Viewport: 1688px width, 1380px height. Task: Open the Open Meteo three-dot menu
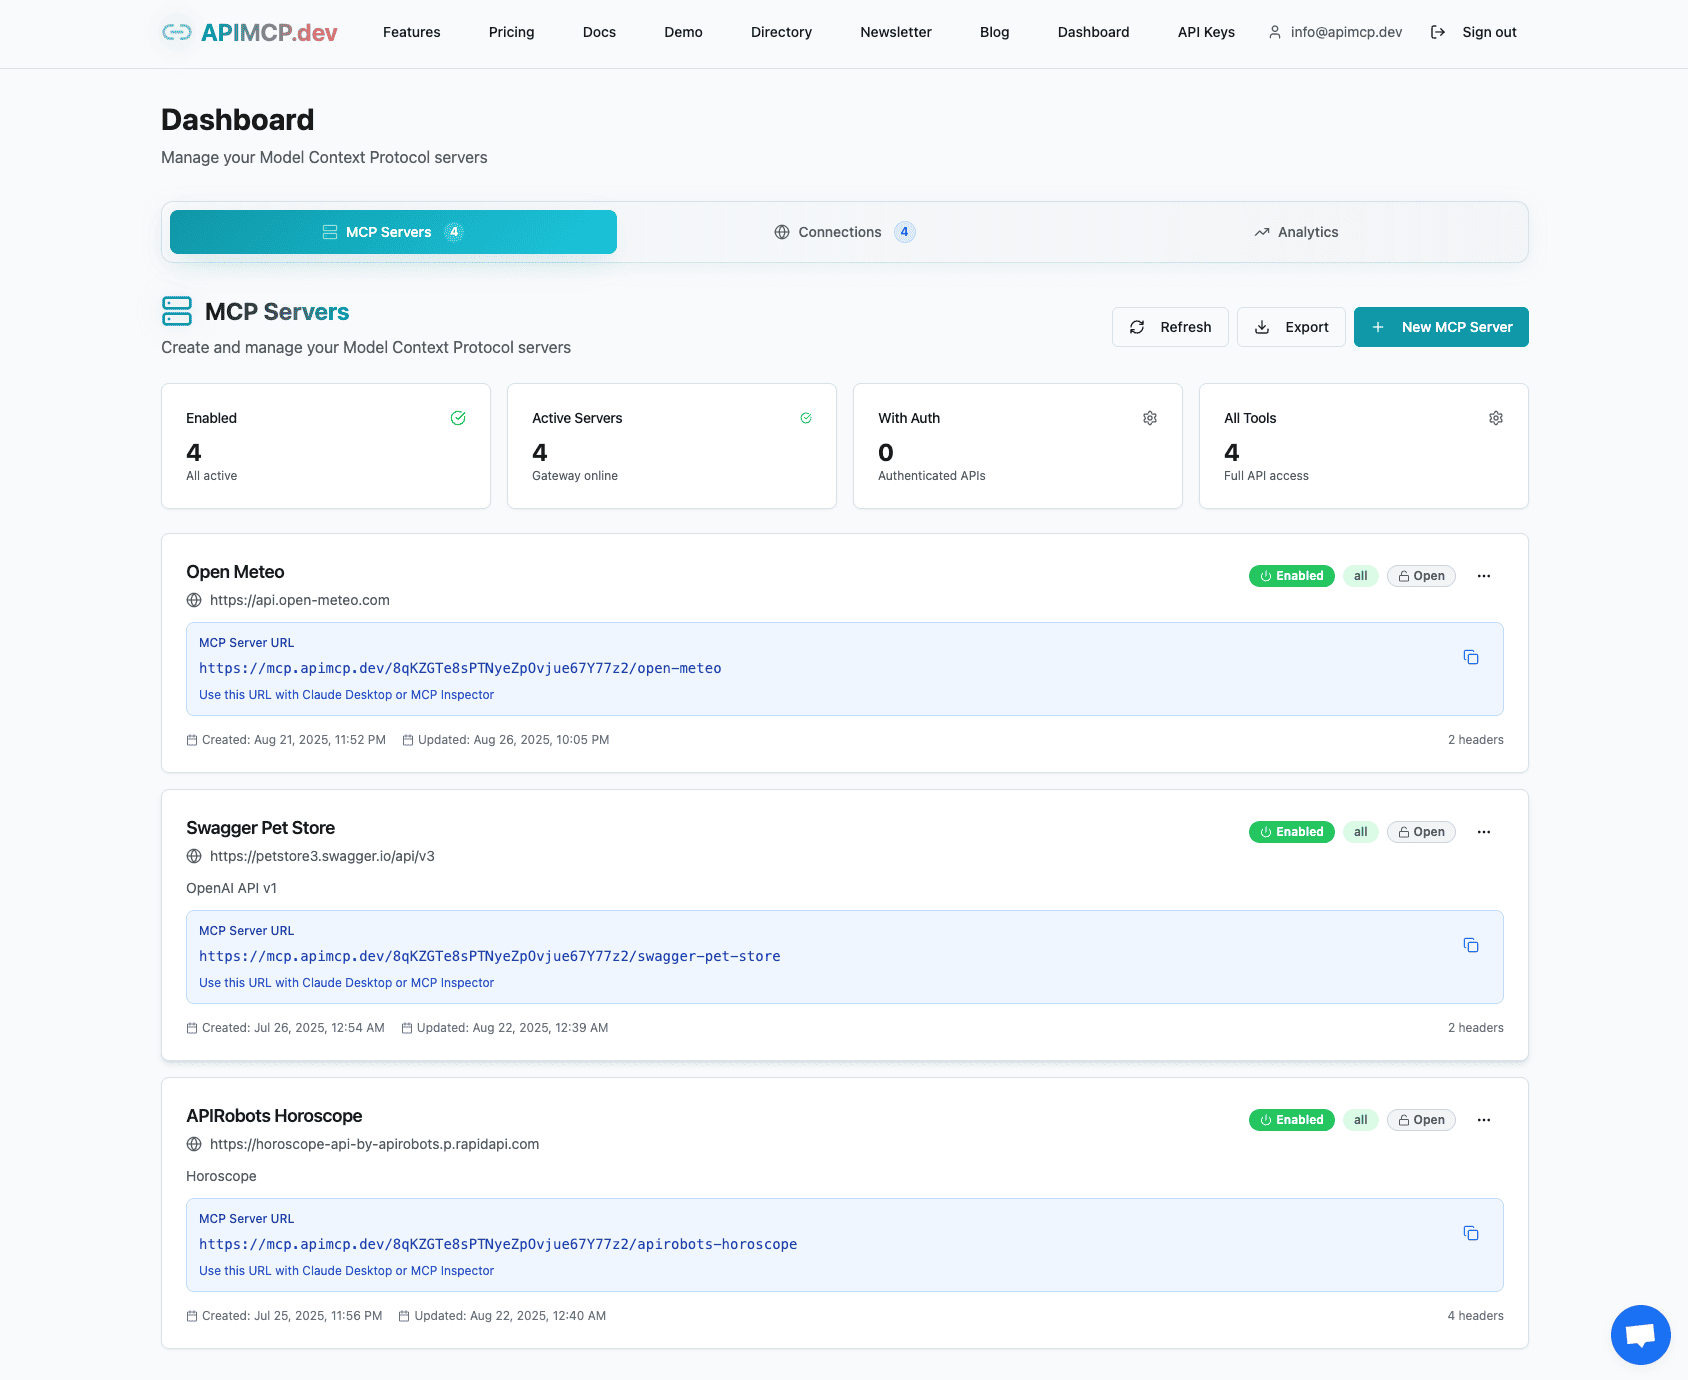[x=1484, y=576]
